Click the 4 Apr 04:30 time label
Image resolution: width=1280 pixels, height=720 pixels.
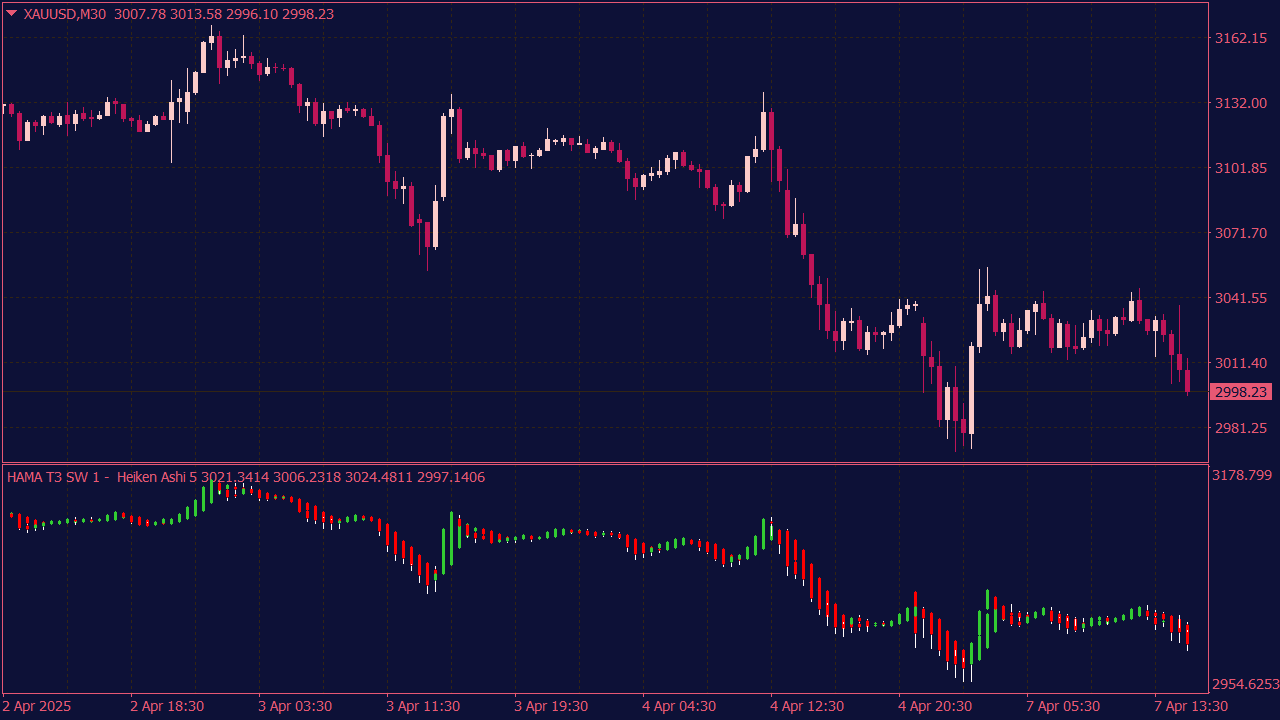[x=679, y=706]
